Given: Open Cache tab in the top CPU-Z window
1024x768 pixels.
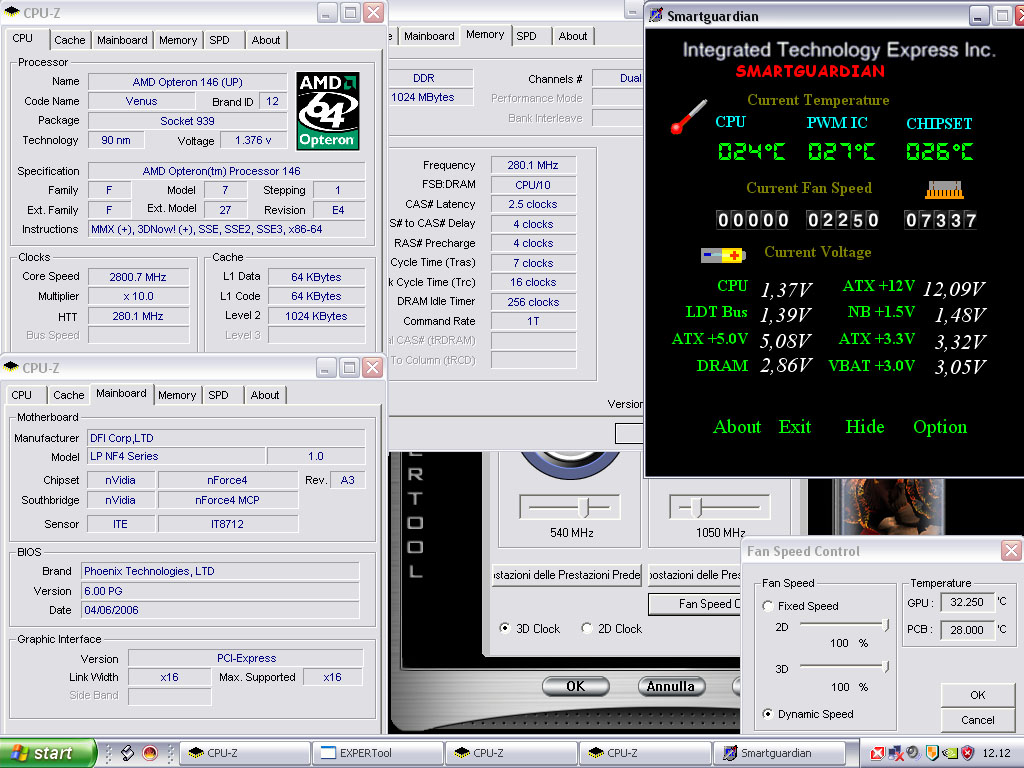Looking at the screenshot, I should pos(69,40).
